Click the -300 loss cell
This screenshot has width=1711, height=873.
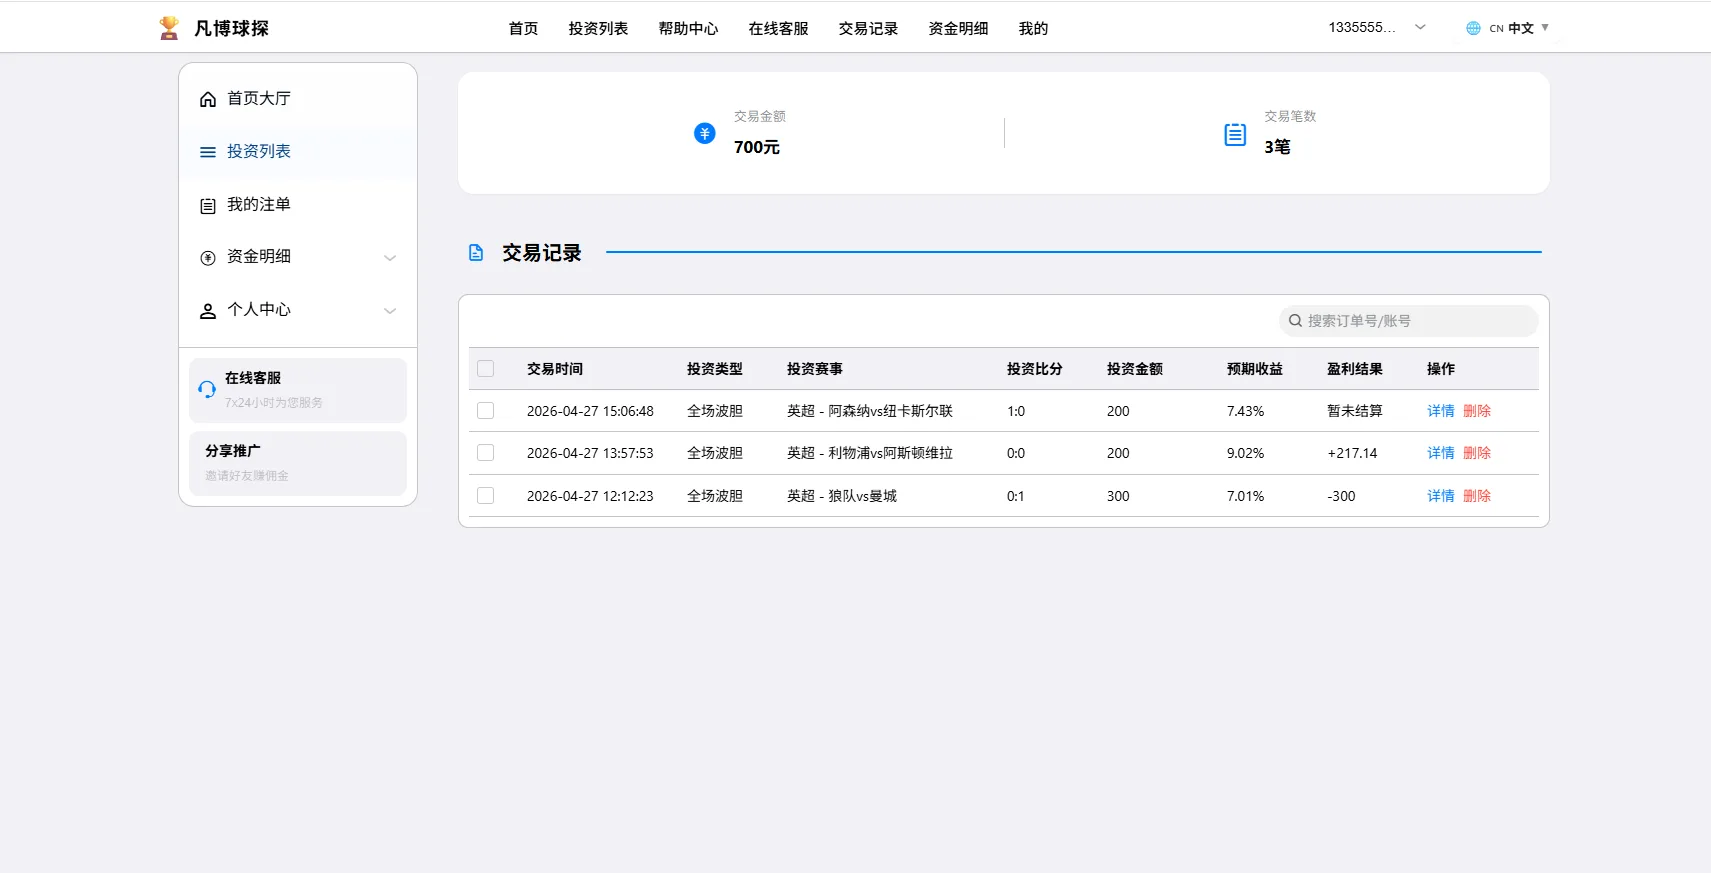click(x=1341, y=496)
